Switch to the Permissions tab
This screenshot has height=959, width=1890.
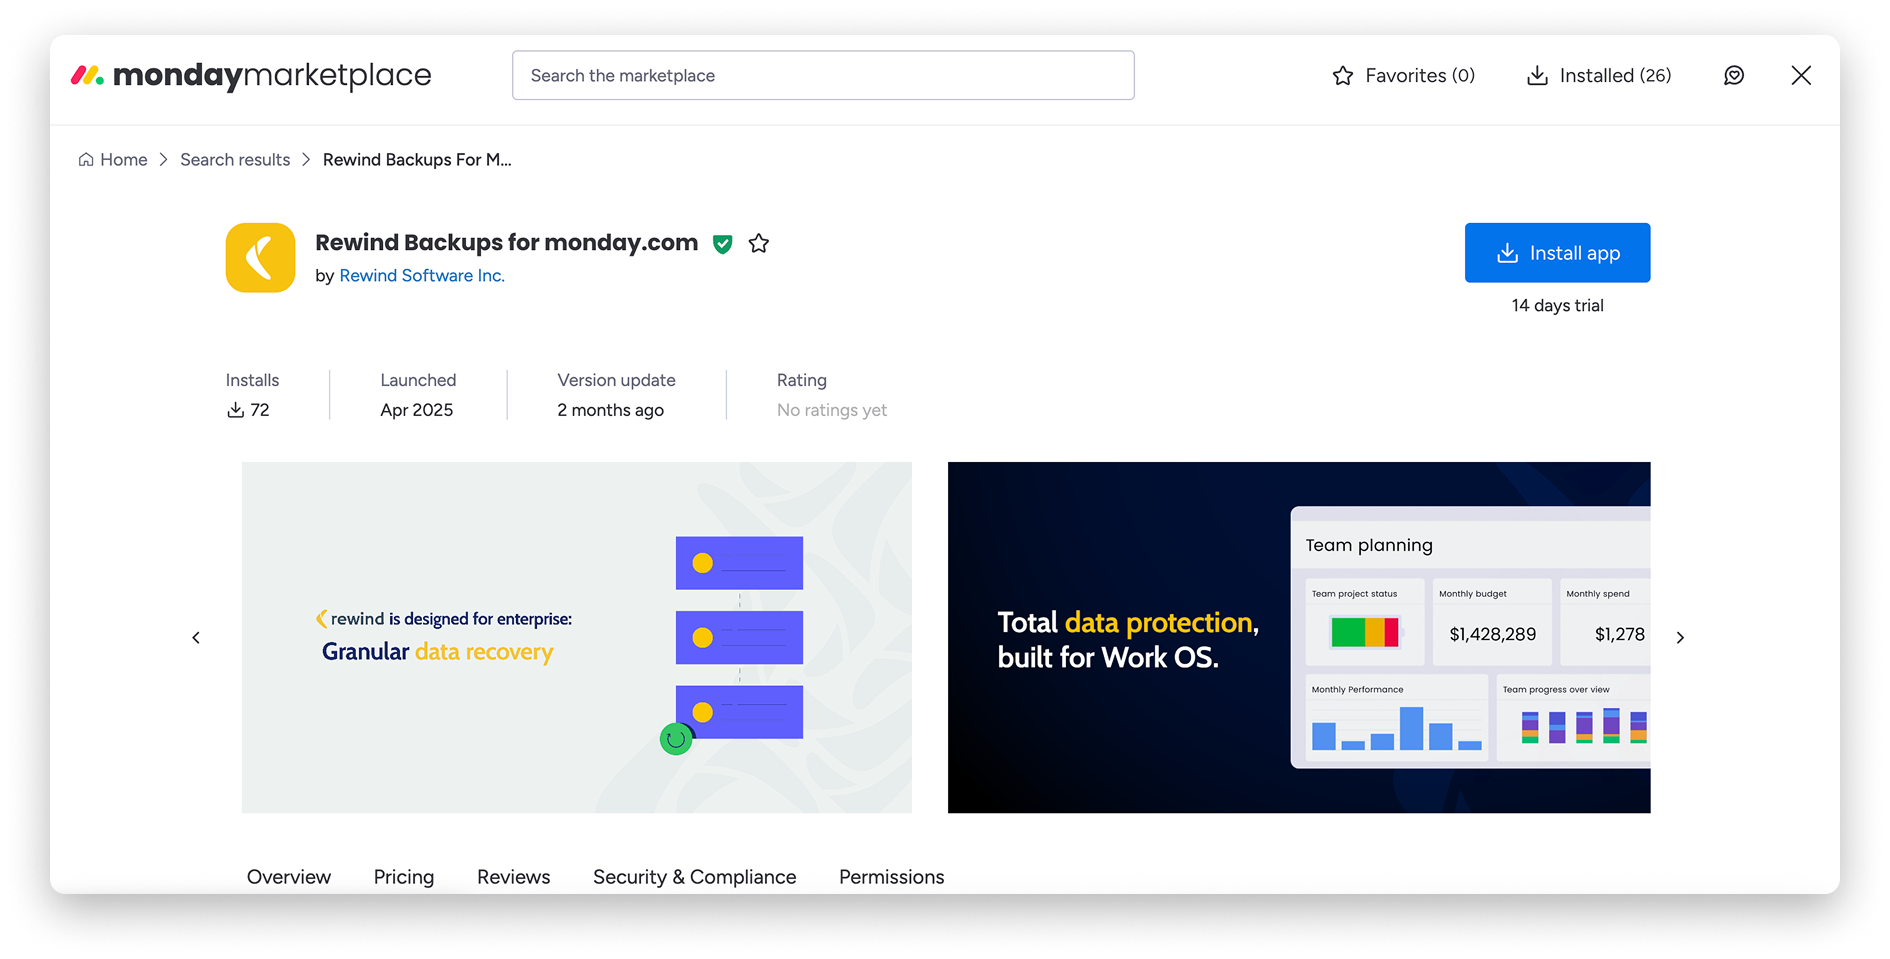(891, 877)
